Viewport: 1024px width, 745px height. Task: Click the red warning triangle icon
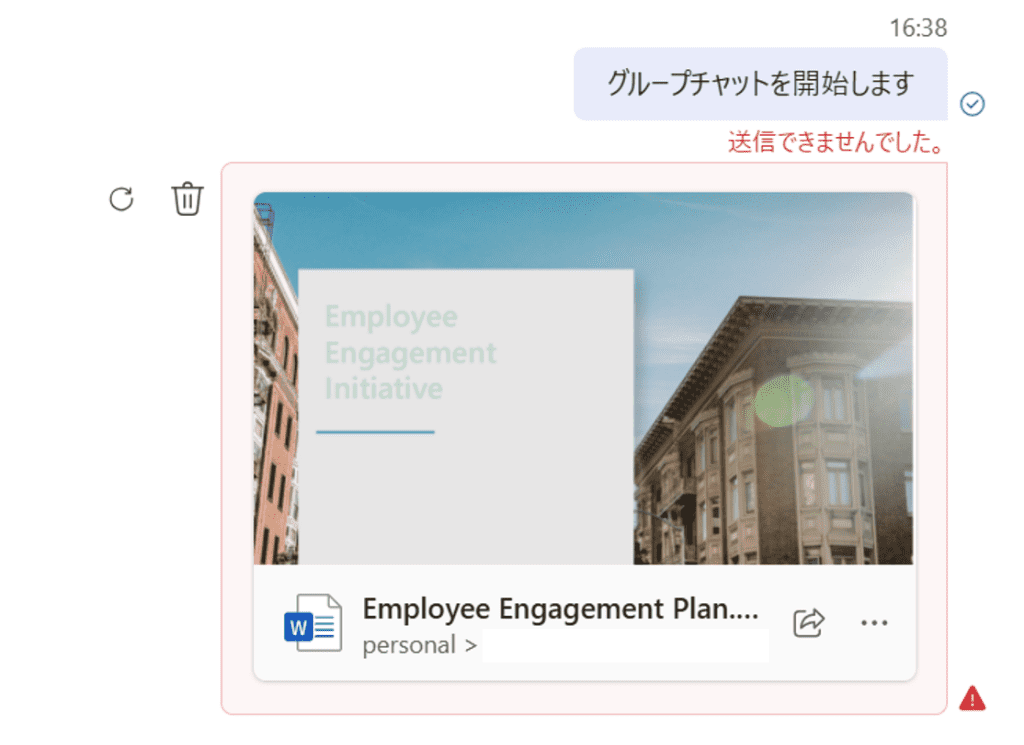click(x=971, y=698)
